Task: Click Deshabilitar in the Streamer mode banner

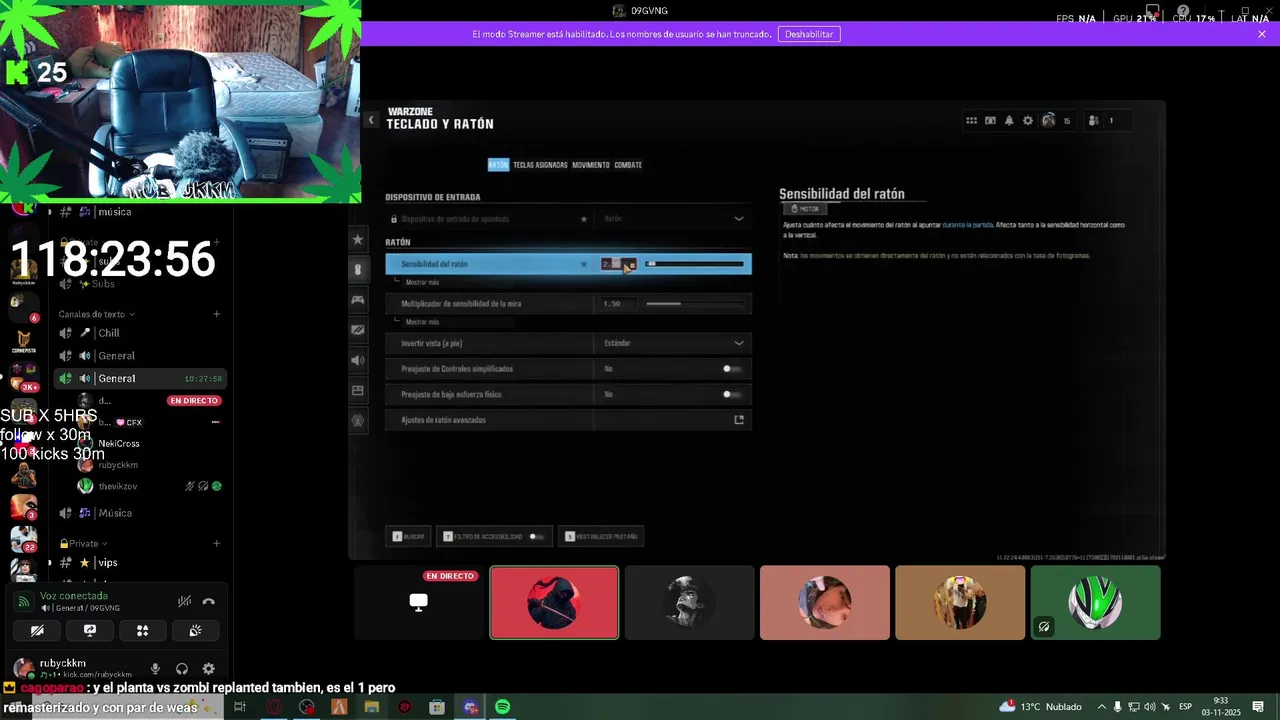Action: pyautogui.click(x=809, y=34)
